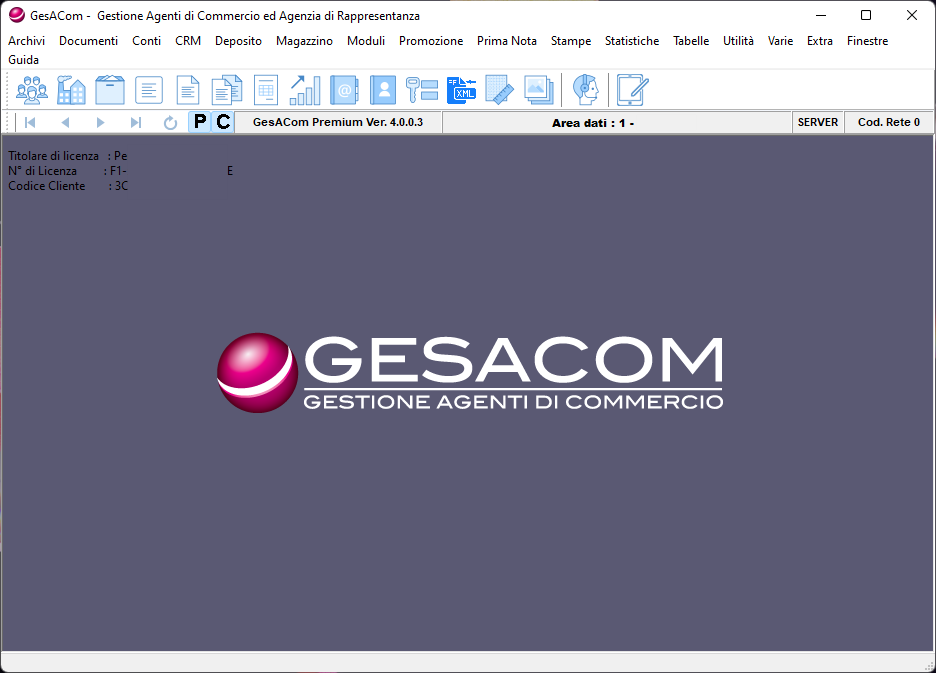
Task: Click the Cod. Rete 0 panel
Action: tap(889, 122)
